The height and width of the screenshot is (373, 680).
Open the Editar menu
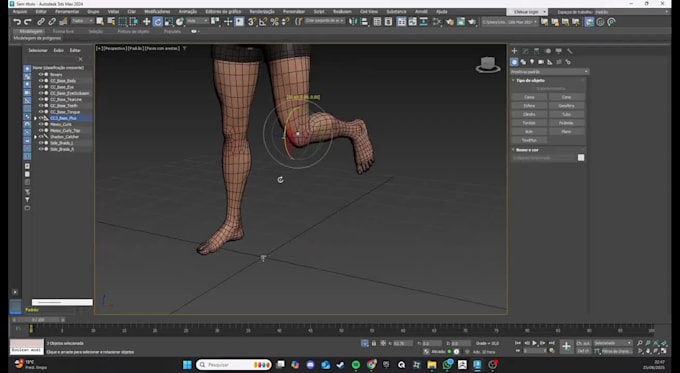click(41, 12)
